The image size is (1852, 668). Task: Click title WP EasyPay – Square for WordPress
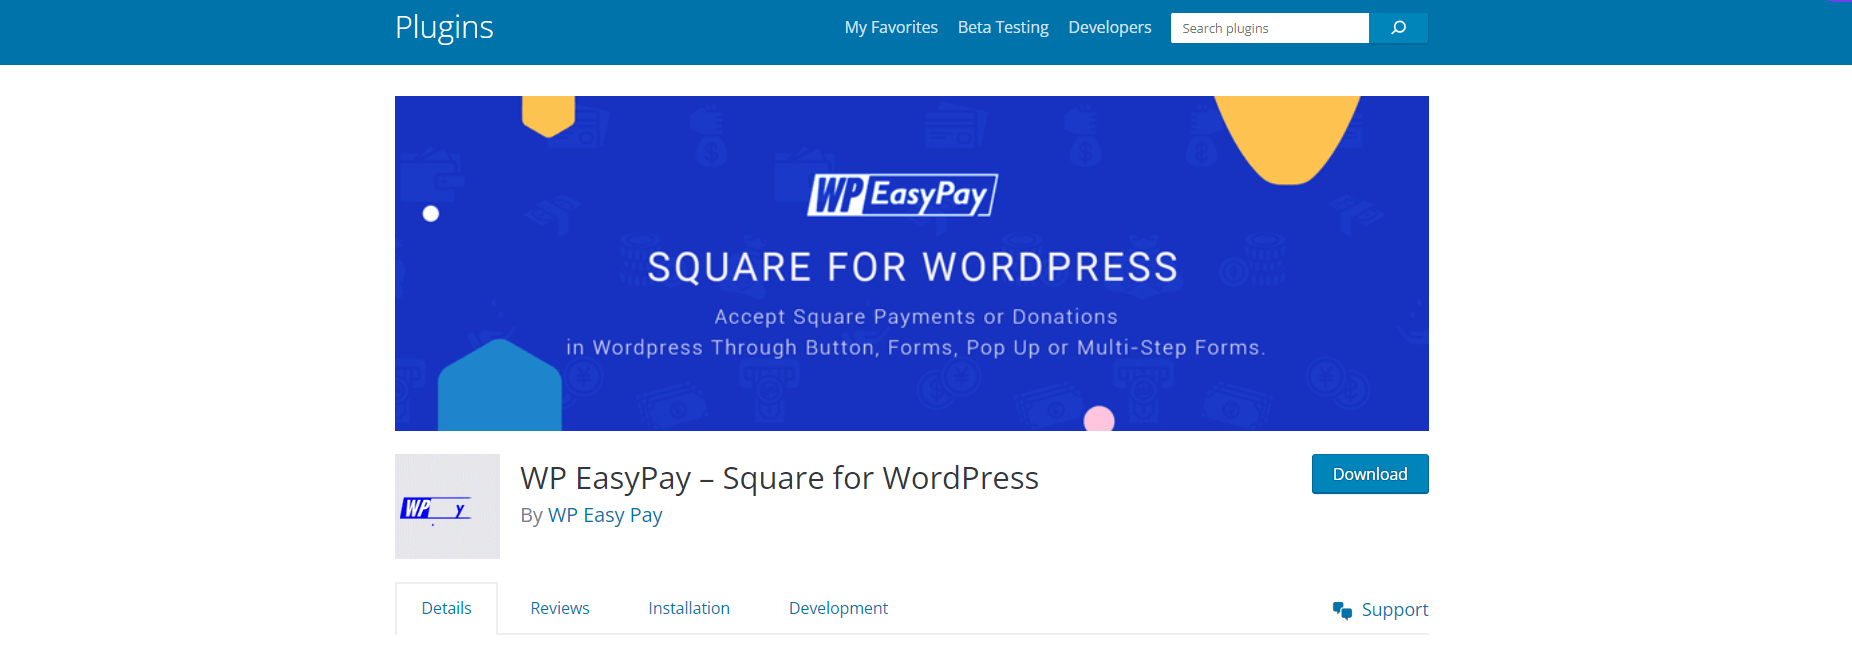[x=779, y=478]
